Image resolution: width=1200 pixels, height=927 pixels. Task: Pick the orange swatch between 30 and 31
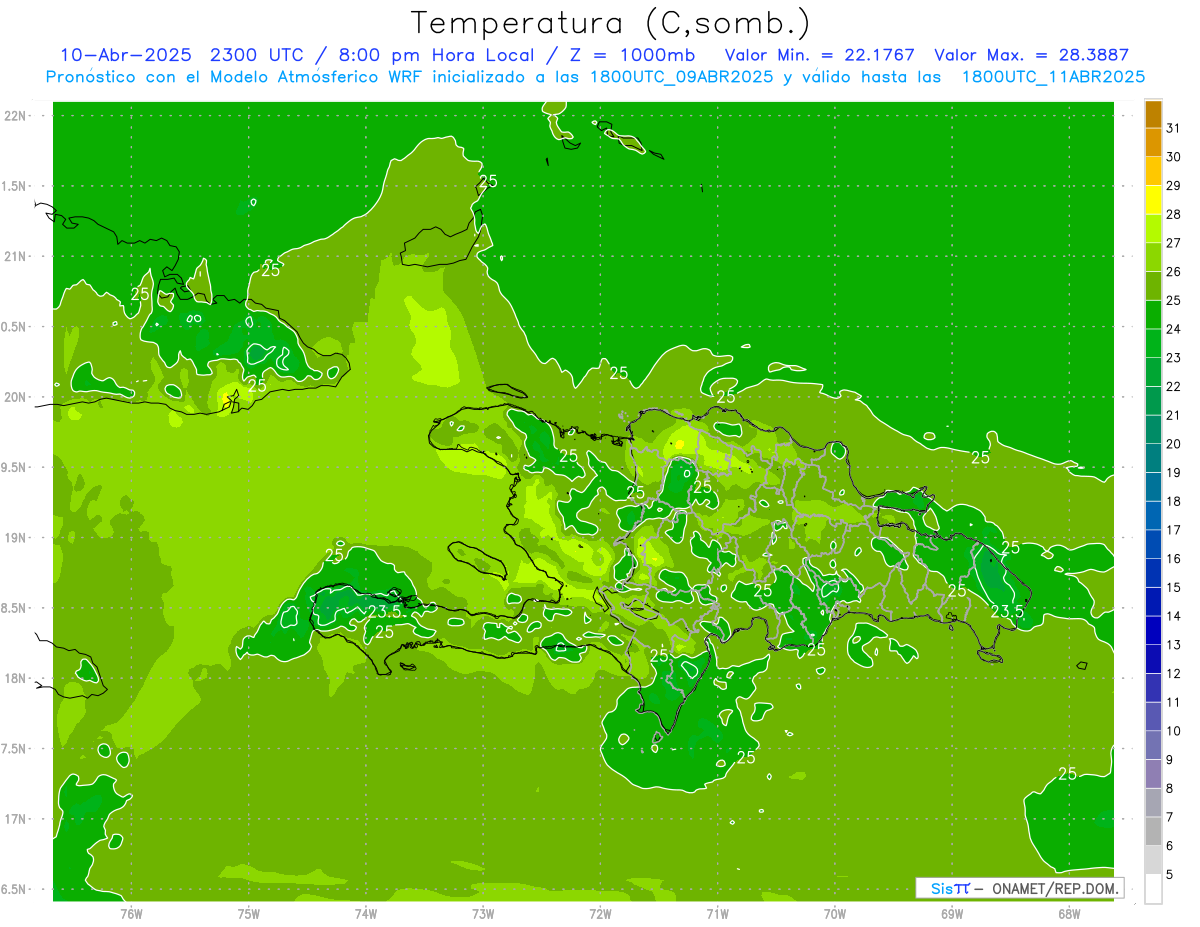1153,143
